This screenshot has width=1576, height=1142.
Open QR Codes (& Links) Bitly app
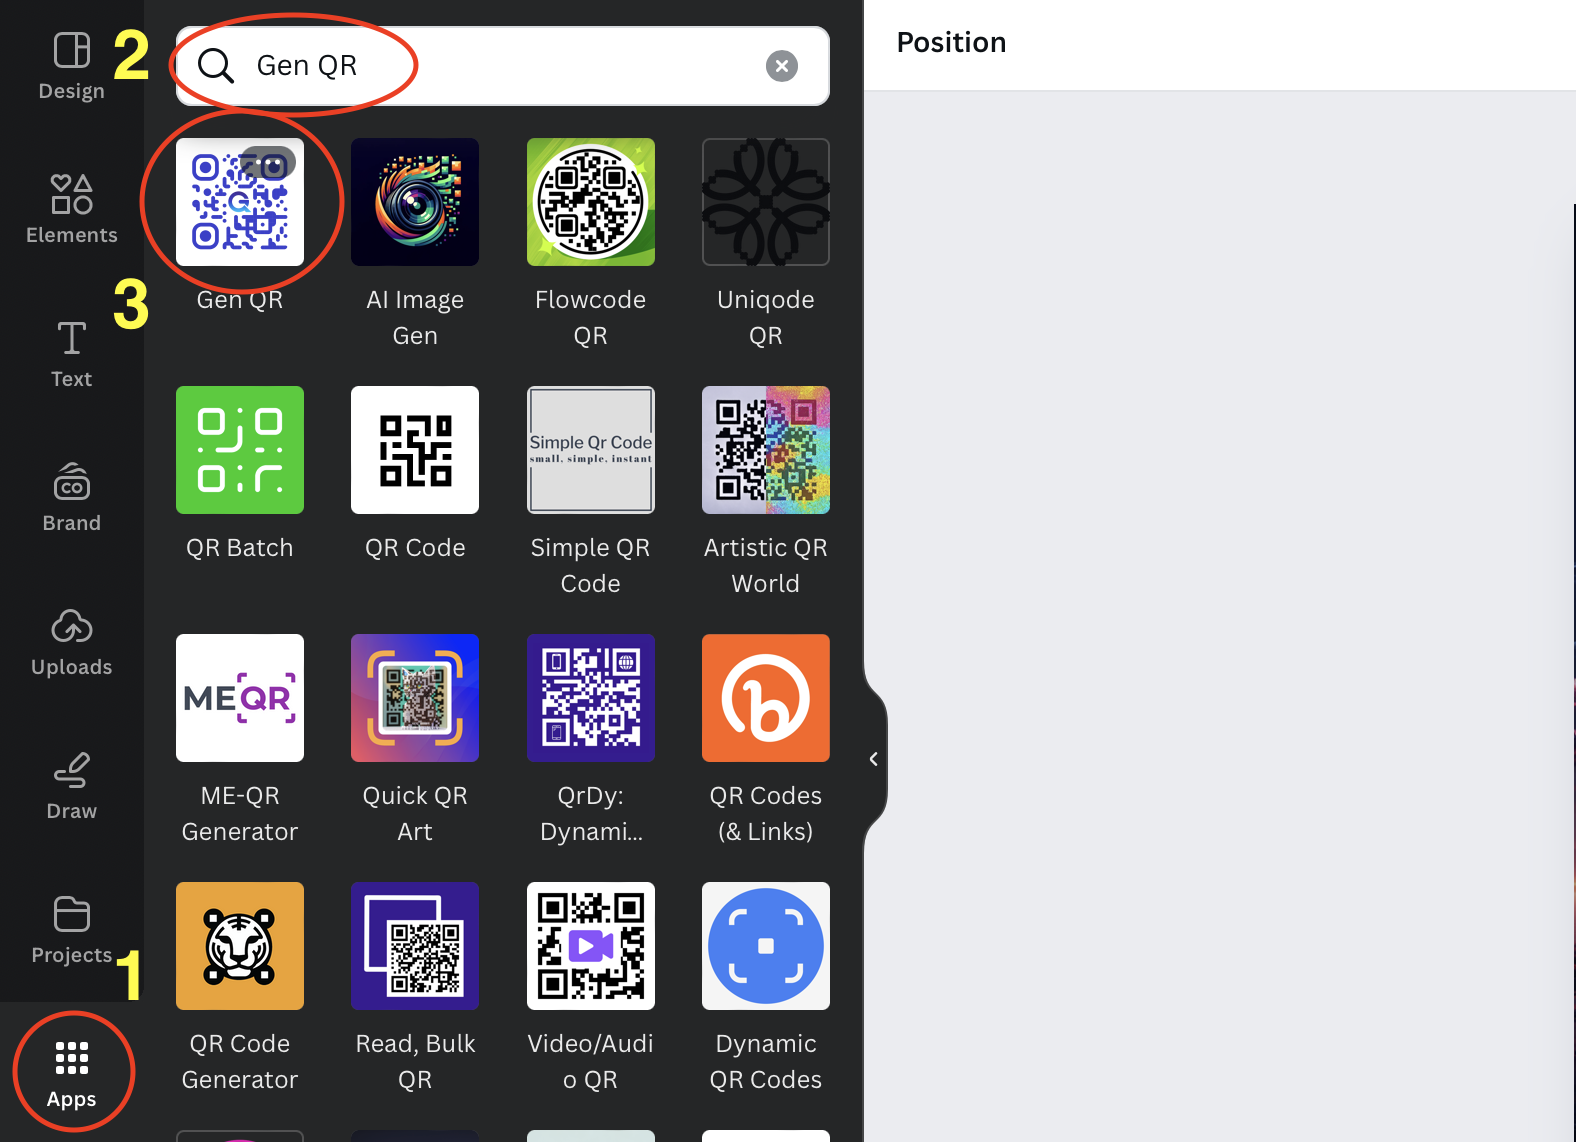(765, 698)
